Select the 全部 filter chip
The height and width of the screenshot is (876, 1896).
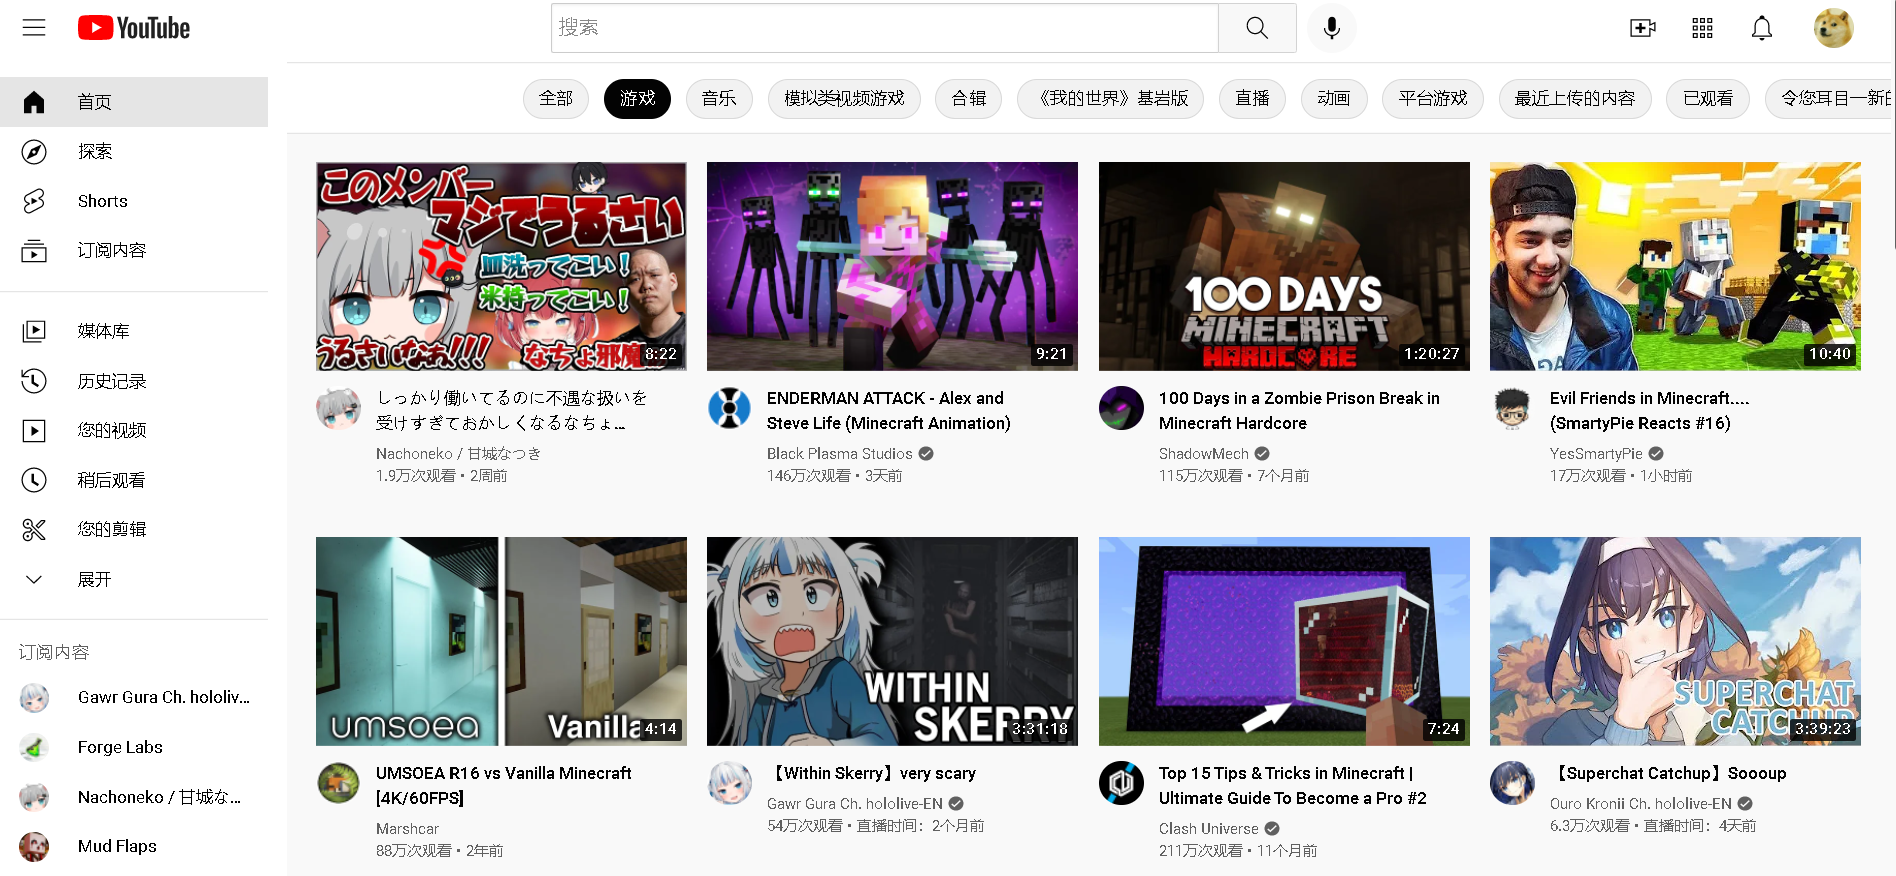(x=555, y=99)
